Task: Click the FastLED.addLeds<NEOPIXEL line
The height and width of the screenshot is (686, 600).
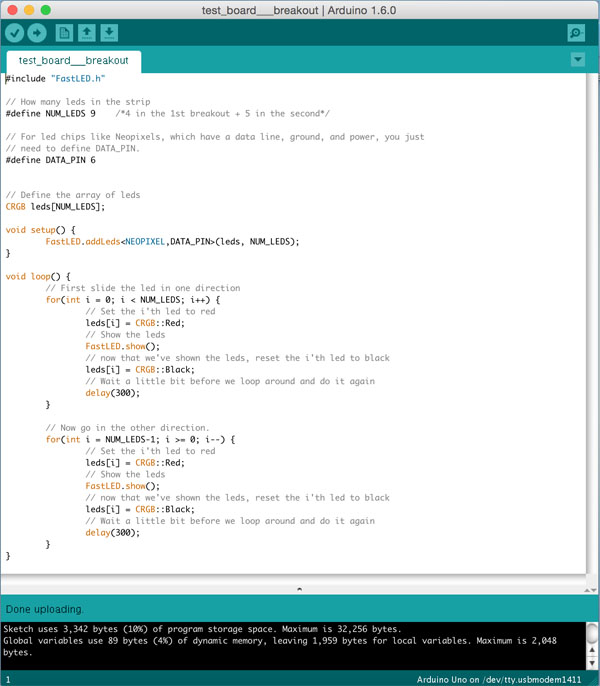Action: [172, 242]
